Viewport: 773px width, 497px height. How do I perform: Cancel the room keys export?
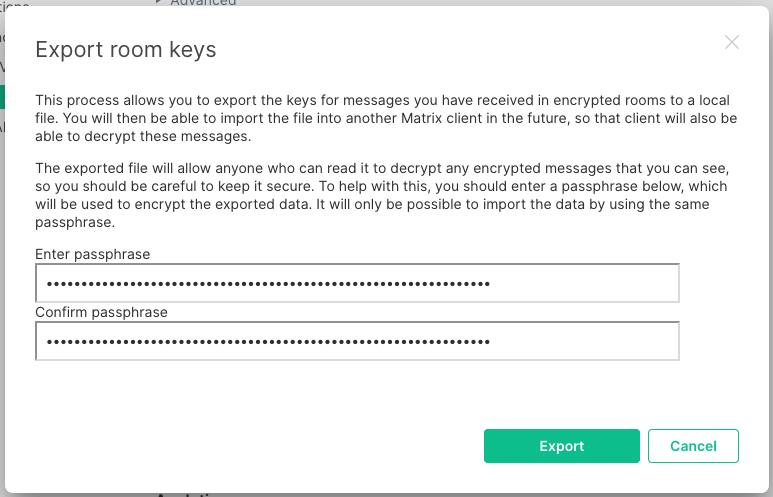tap(693, 446)
